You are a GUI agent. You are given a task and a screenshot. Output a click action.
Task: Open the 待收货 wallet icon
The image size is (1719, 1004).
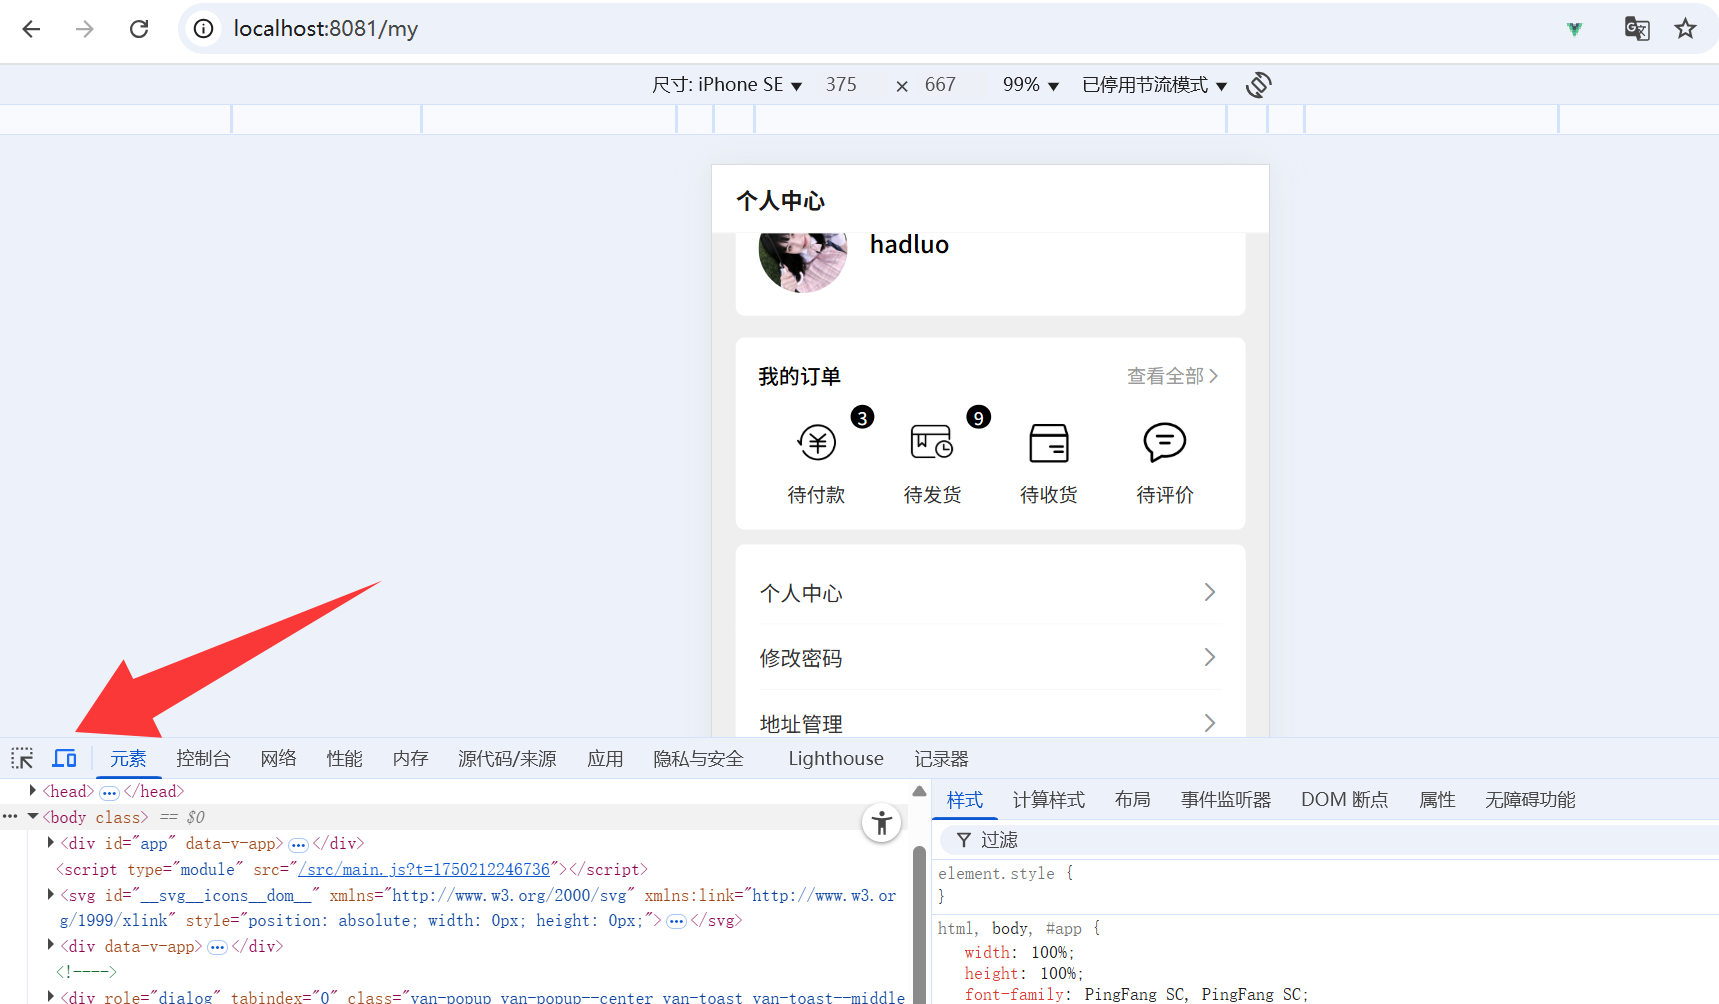1049,442
